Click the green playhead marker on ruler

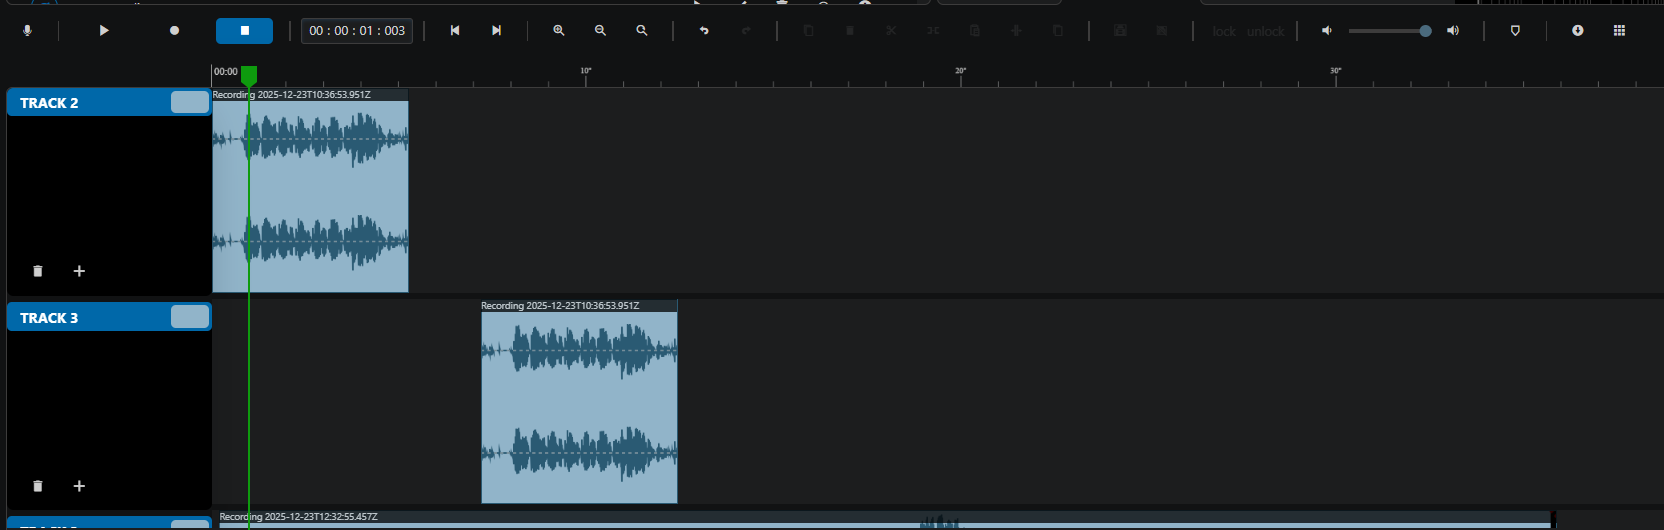249,75
